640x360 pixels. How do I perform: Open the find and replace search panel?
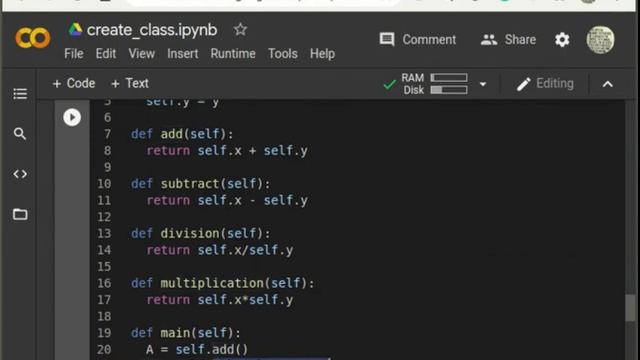coord(20,133)
